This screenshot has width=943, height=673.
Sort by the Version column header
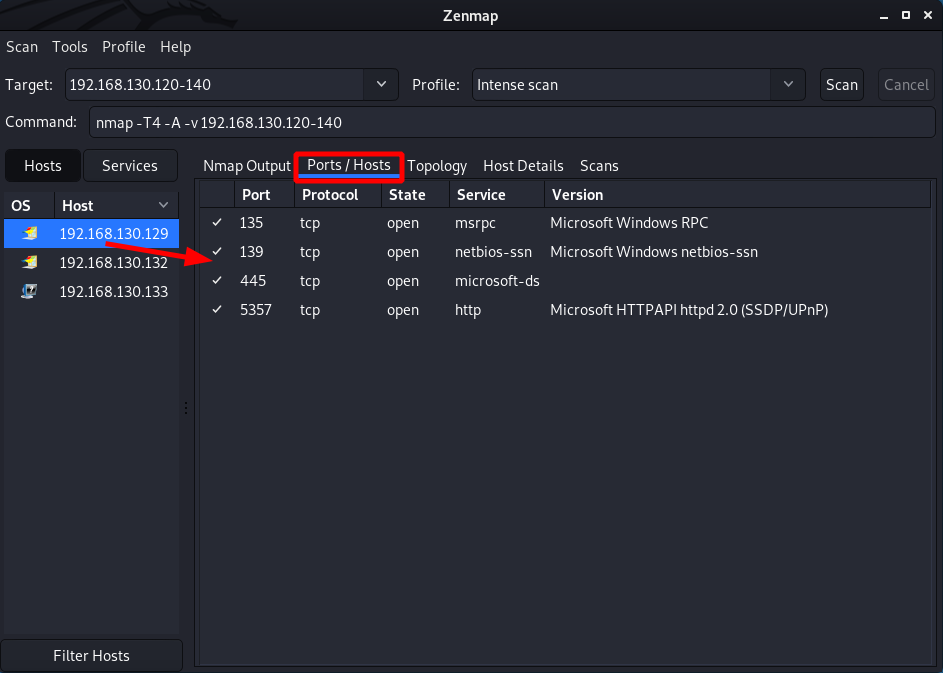point(737,195)
